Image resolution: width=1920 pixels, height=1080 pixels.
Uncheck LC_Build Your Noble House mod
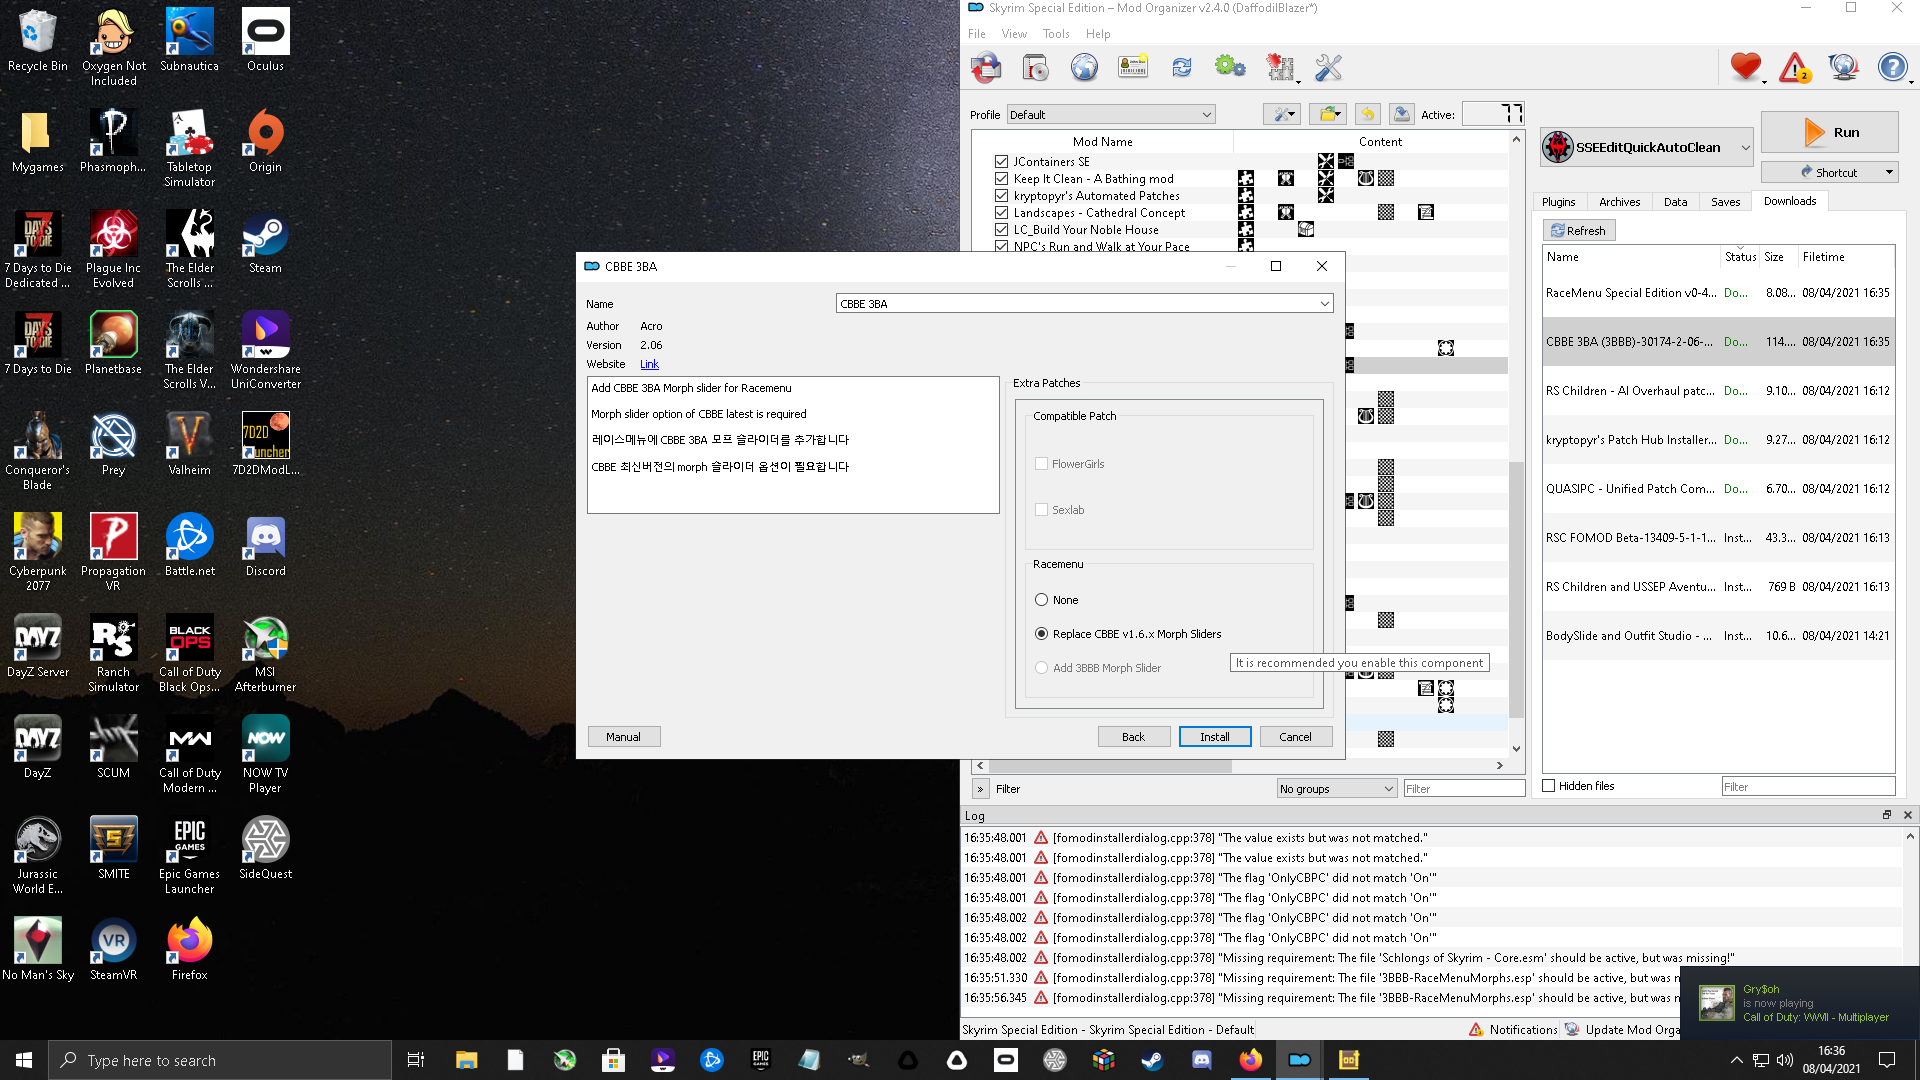click(x=1001, y=229)
